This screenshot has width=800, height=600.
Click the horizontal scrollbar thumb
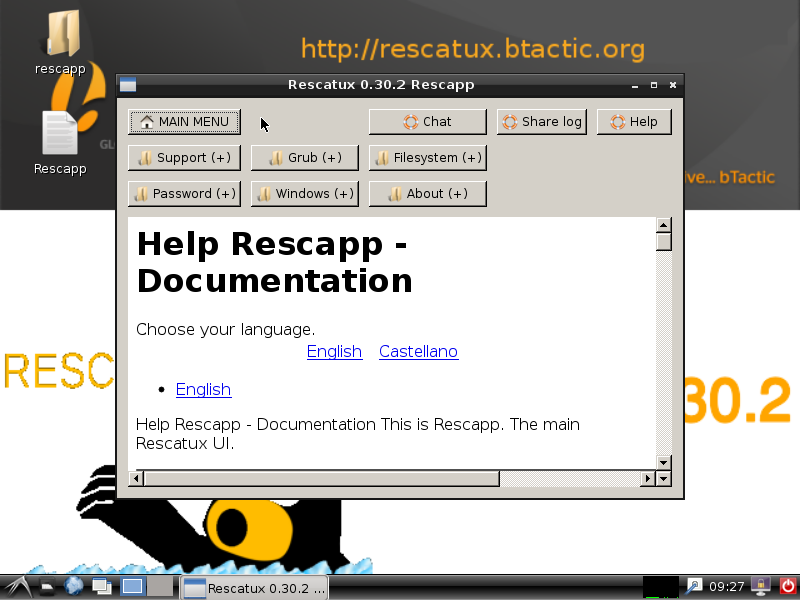(x=322, y=479)
